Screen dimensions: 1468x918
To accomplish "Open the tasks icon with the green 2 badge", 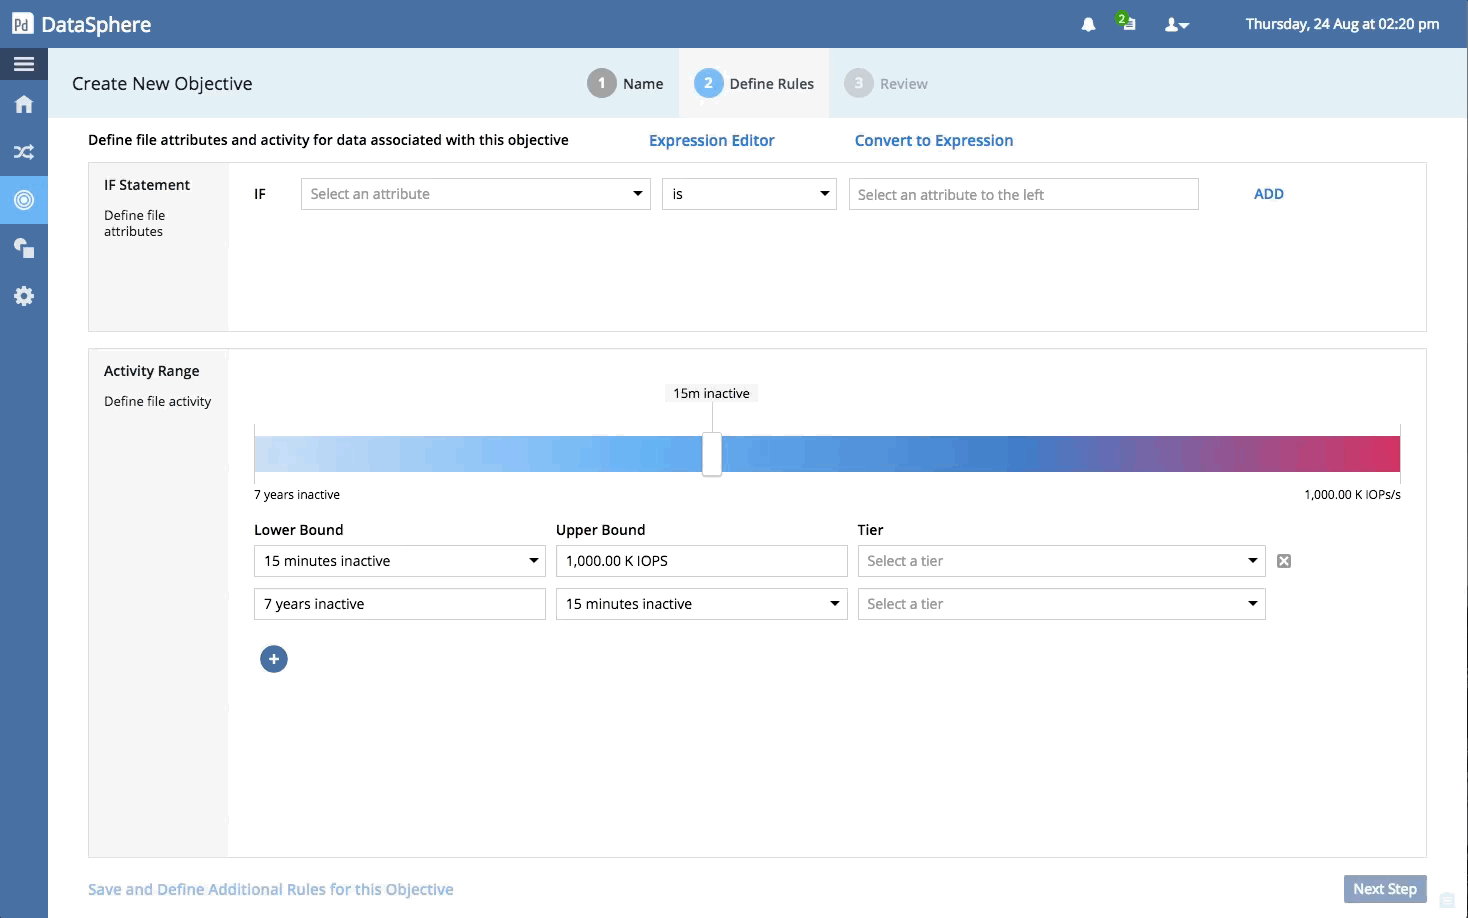I will tap(1126, 22).
